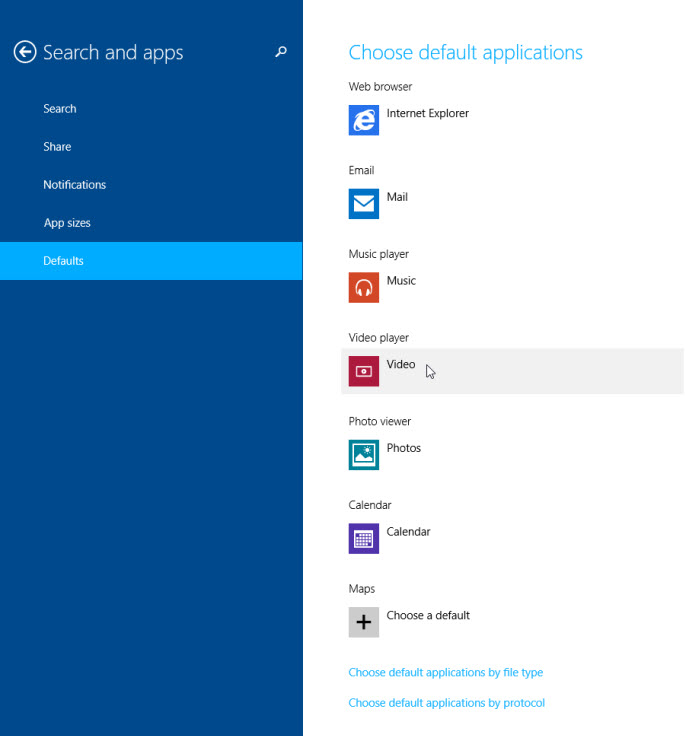Click Choose a default for Maps
This screenshot has width=685, height=736.
click(x=428, y=615)
